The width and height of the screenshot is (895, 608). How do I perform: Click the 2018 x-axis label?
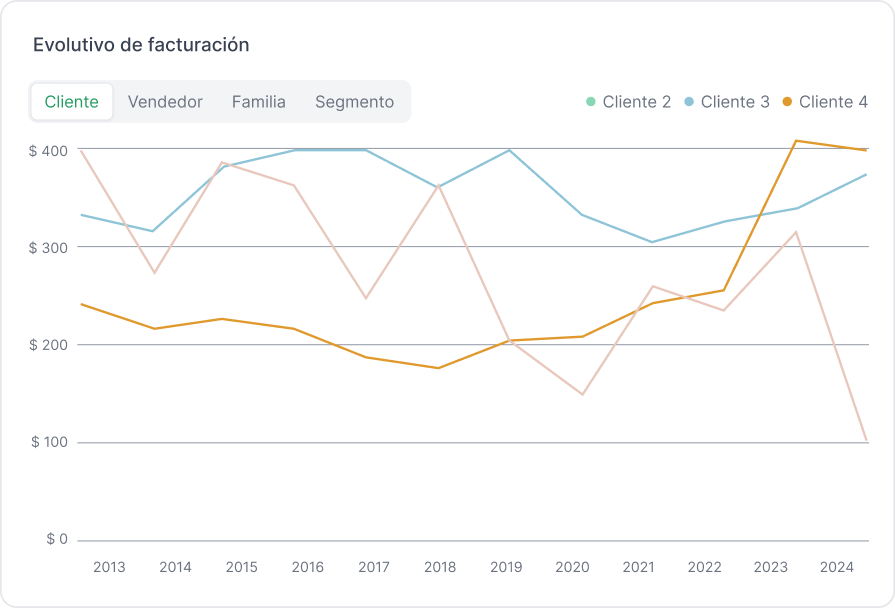pos(440,567)
